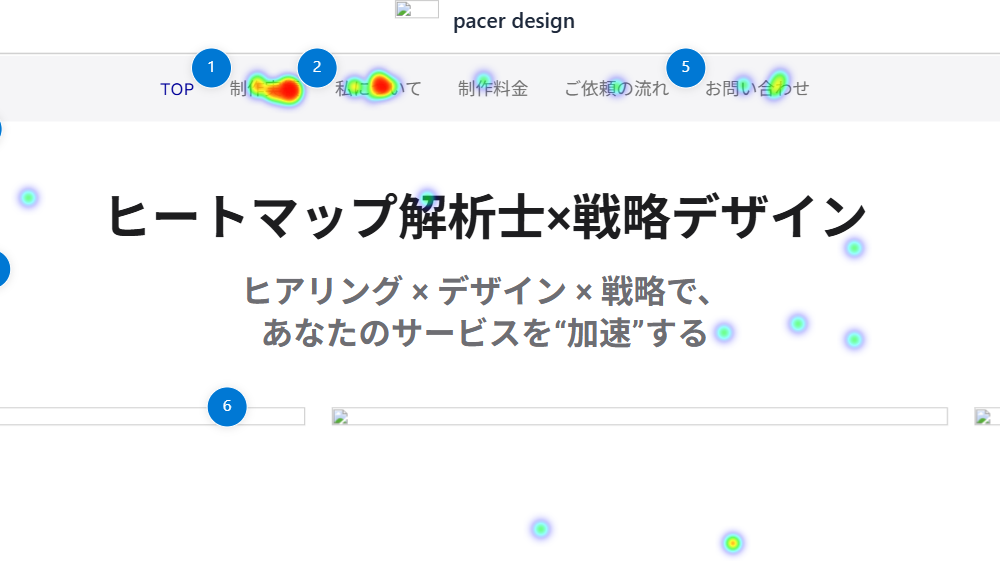Viewport: 1000px width, 563px height.
Task: Go to ご依頼の流れ page
Action: (x=616, y=89)
